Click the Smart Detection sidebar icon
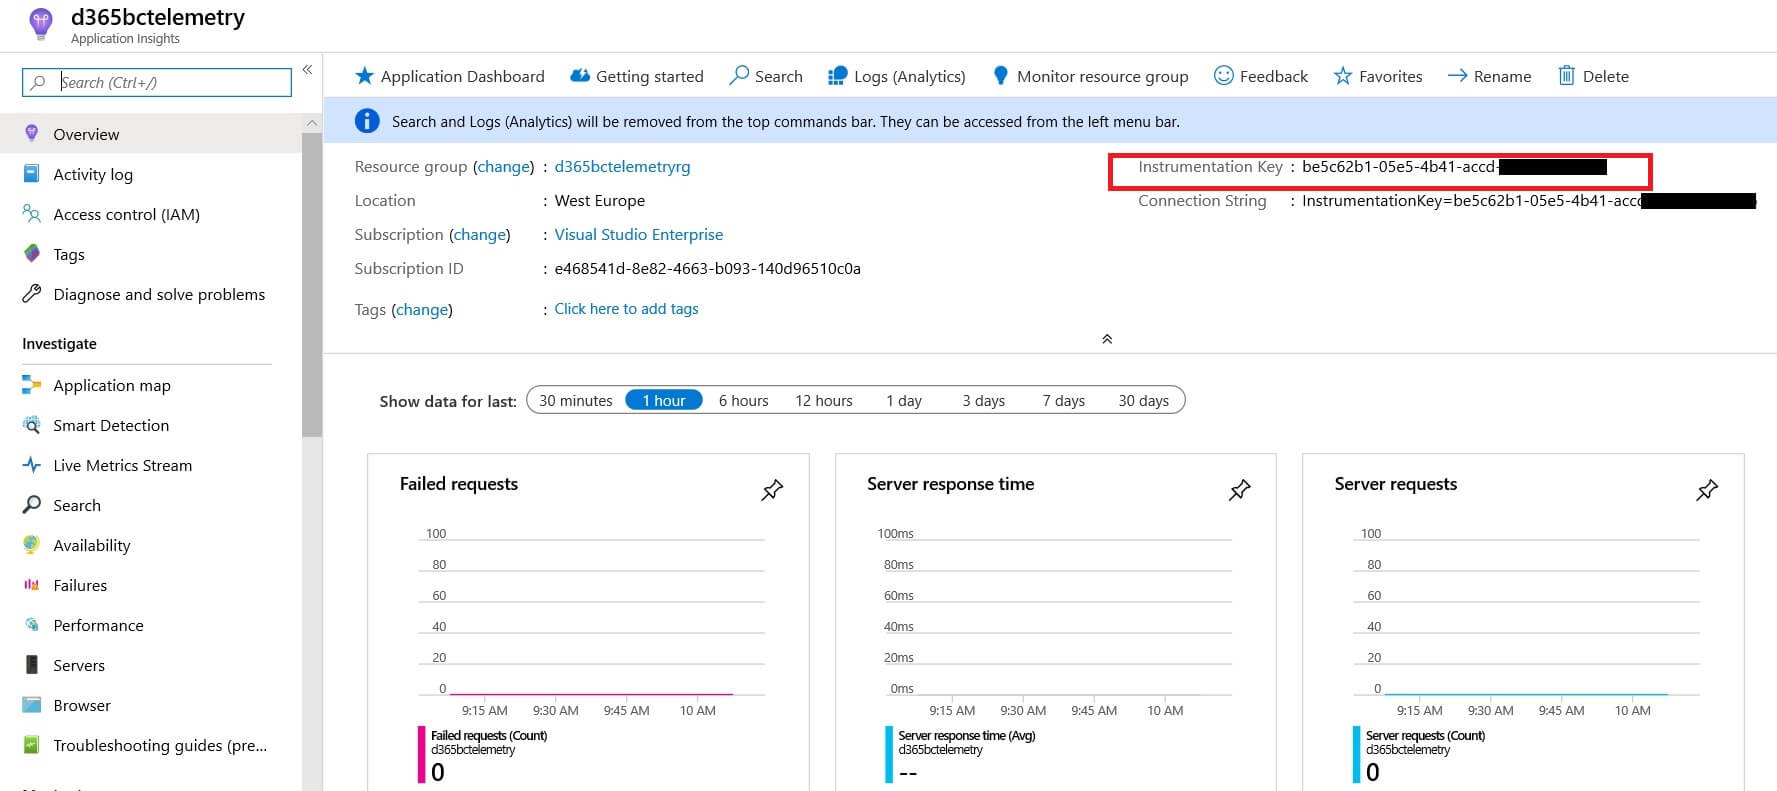This screenshot has height=791, width=1777. point(32,425)
